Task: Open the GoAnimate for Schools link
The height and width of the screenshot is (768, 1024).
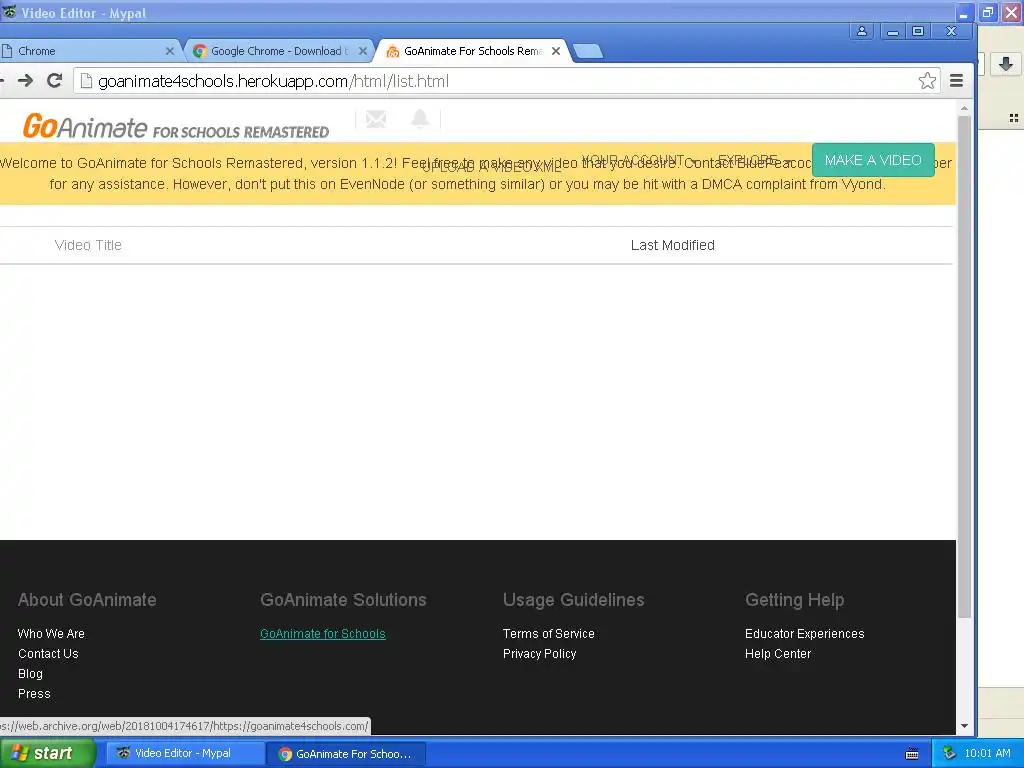Action: [323, 633]
